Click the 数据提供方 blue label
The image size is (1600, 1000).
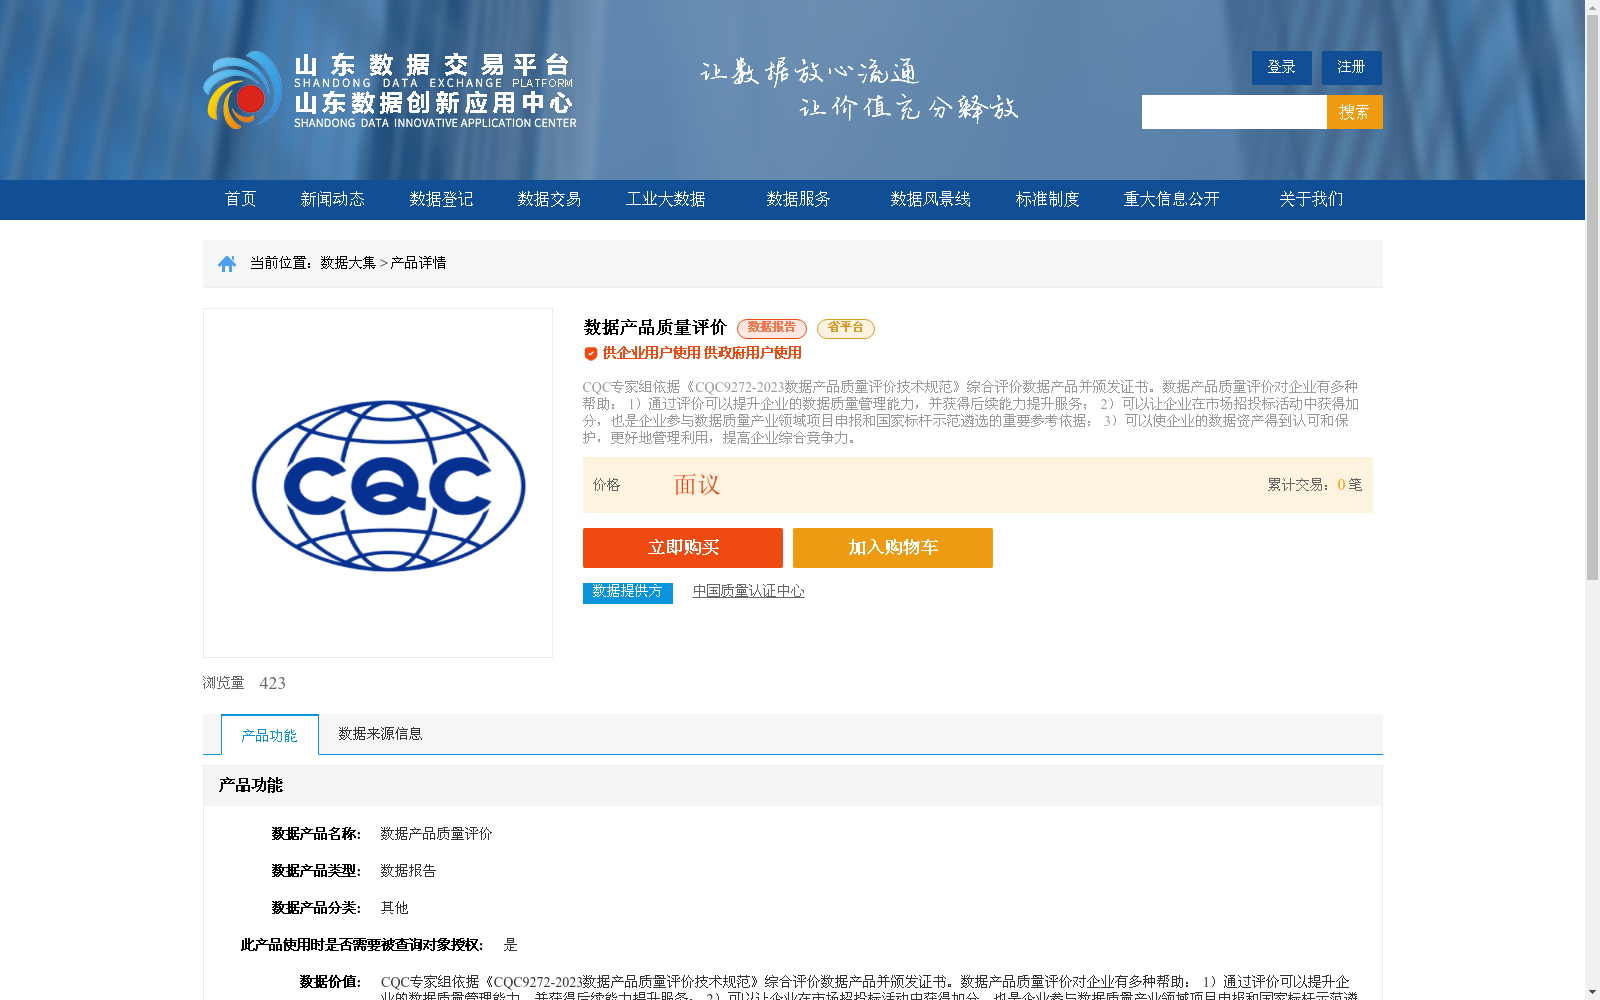point(628,592)
